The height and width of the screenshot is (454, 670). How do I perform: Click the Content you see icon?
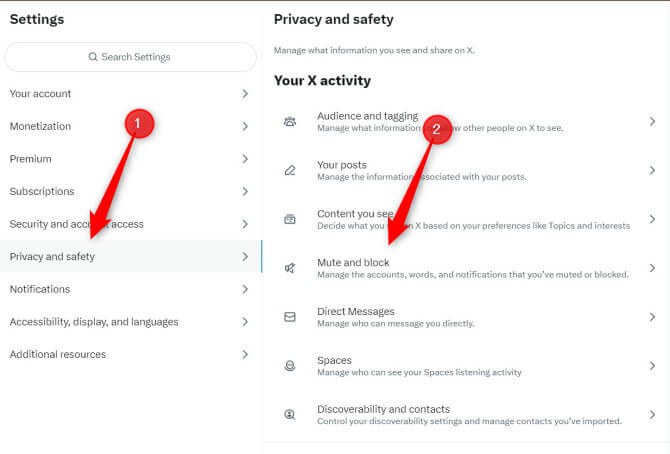pos(290,219)
